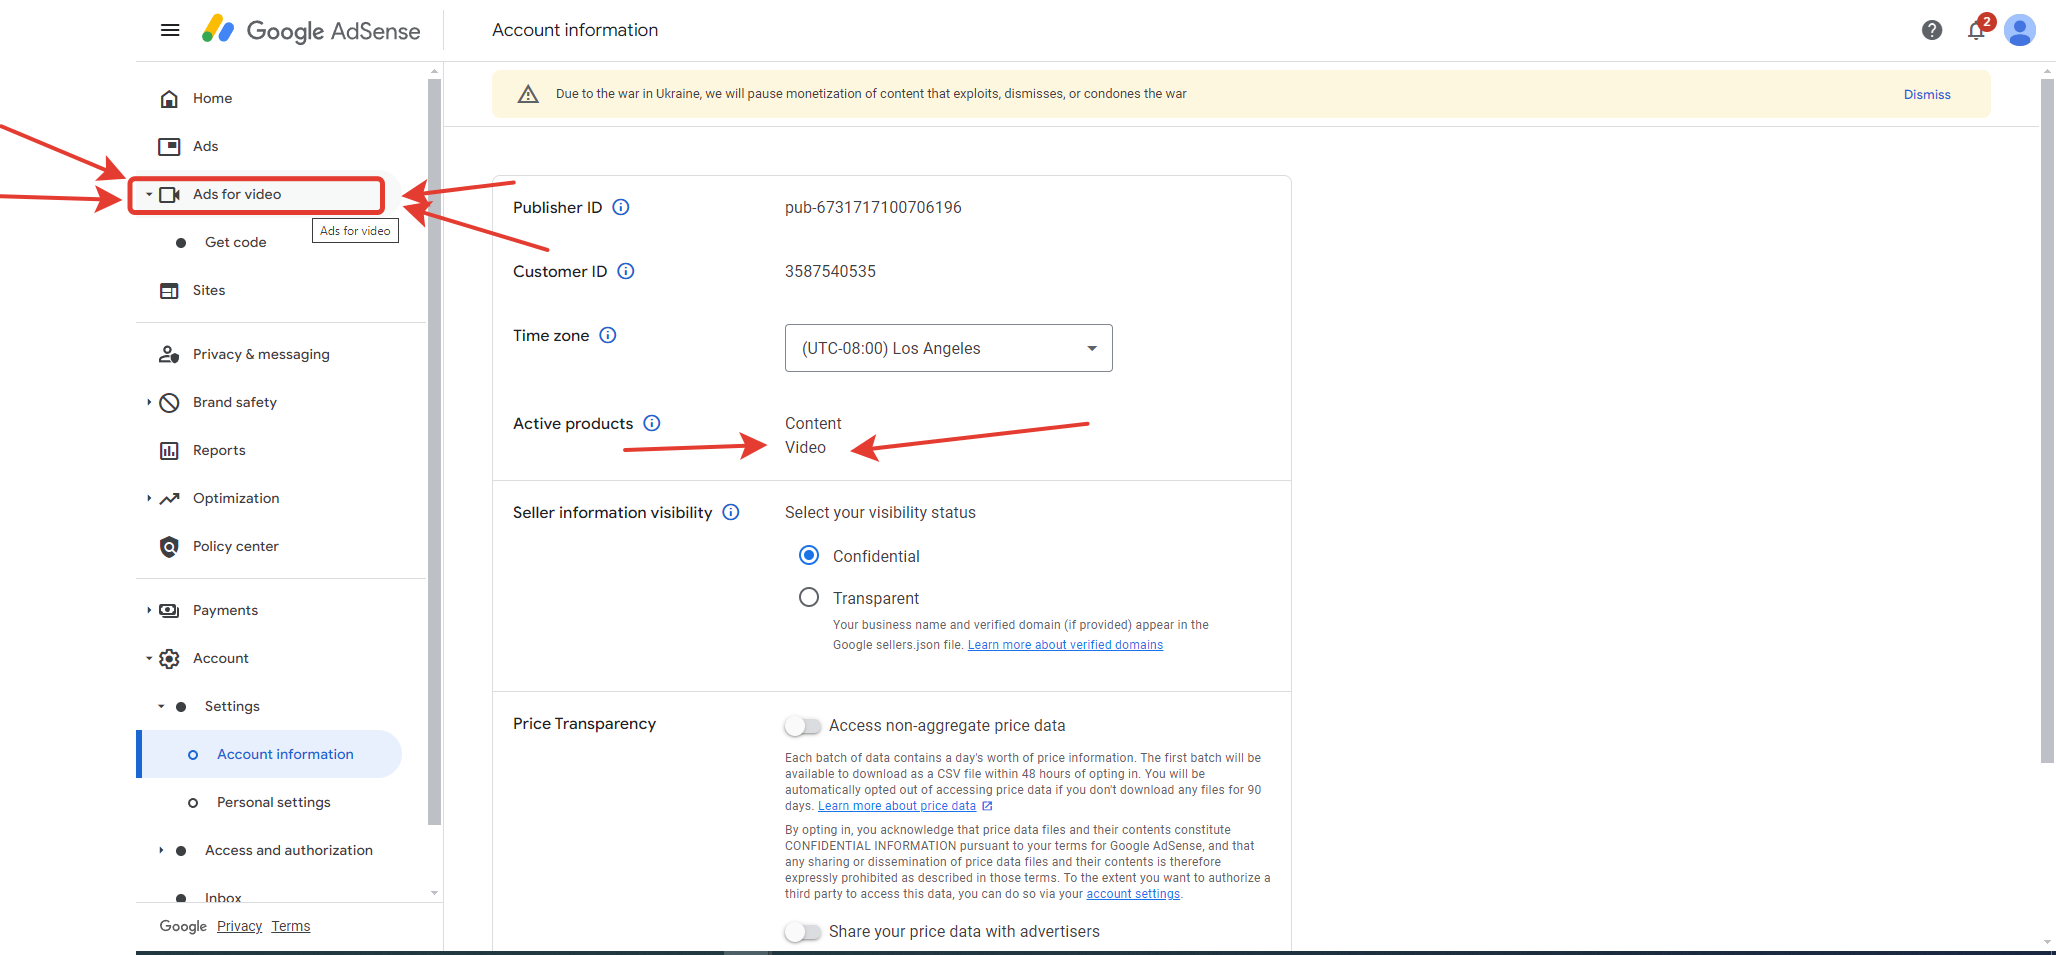This screenshot has width=2056, height=955.
Task: Click the Policy center shield icon
Action: tap(169, 546)
